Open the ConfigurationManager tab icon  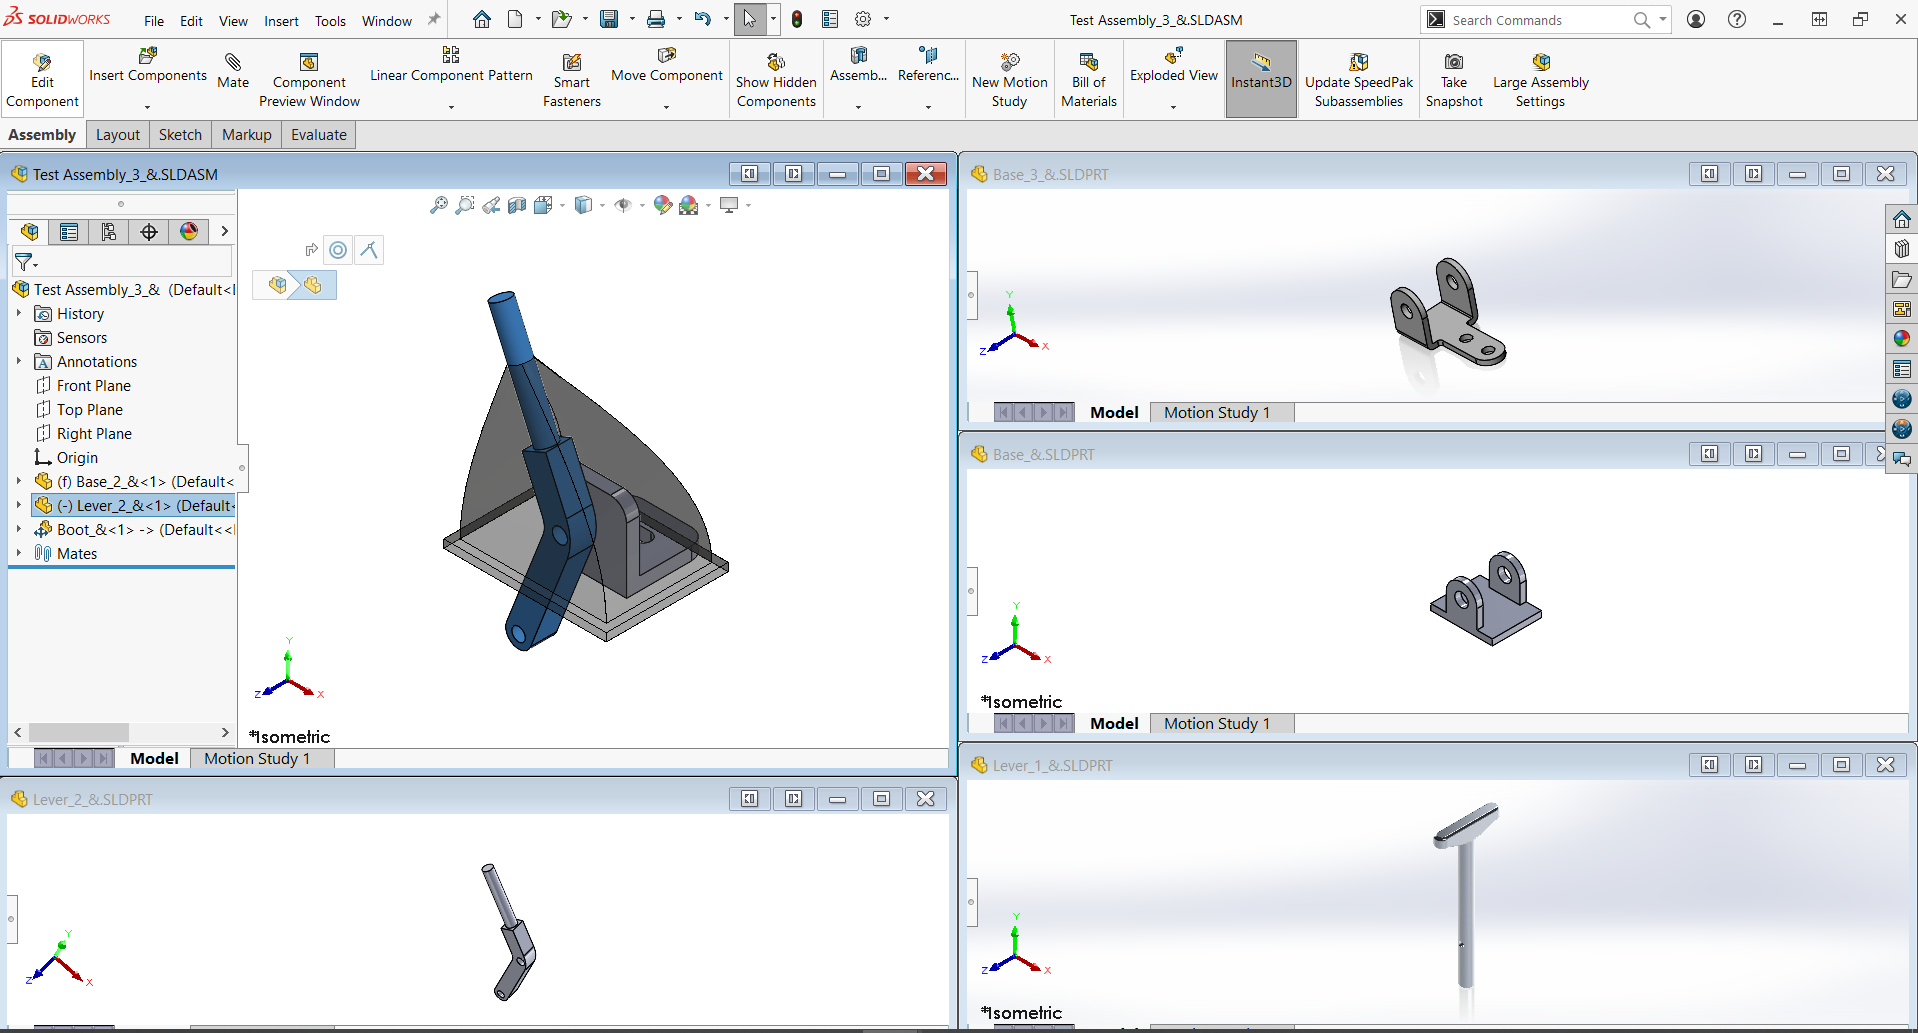click(x=109, y=232)
